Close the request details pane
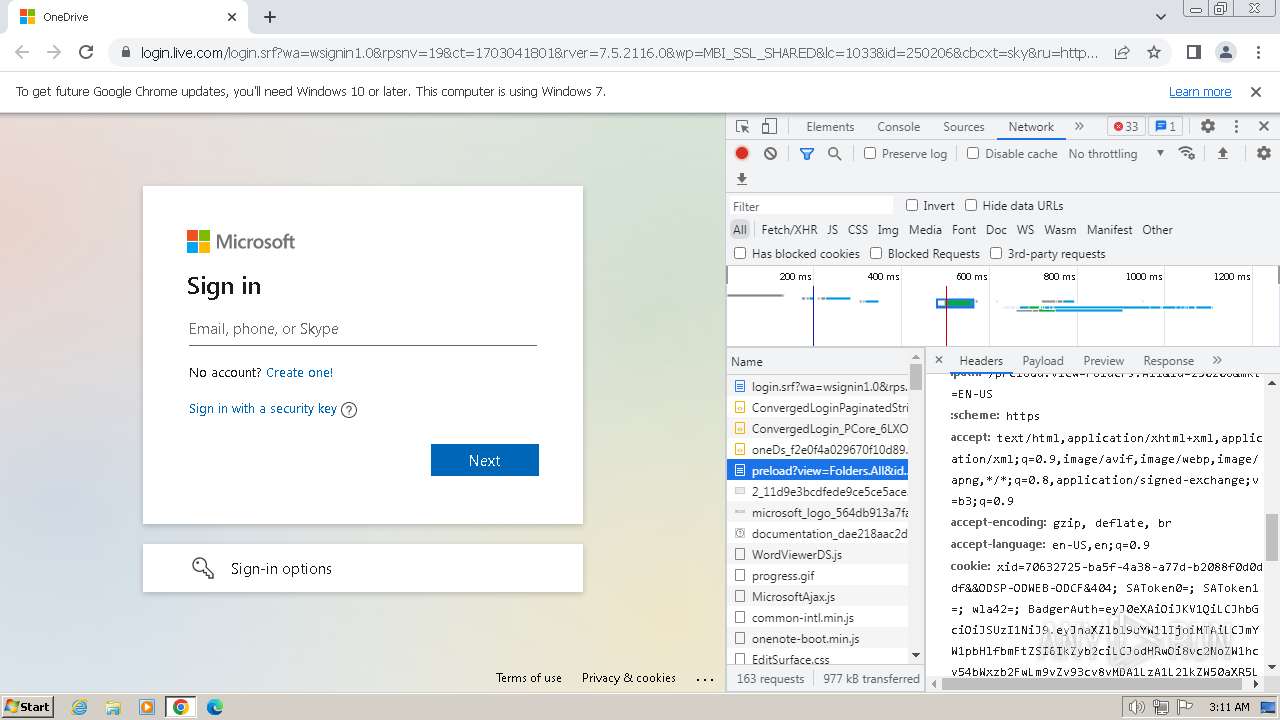Image resolution: width=1280 pixels, height=720 pixels. click(x=939, y=360)
